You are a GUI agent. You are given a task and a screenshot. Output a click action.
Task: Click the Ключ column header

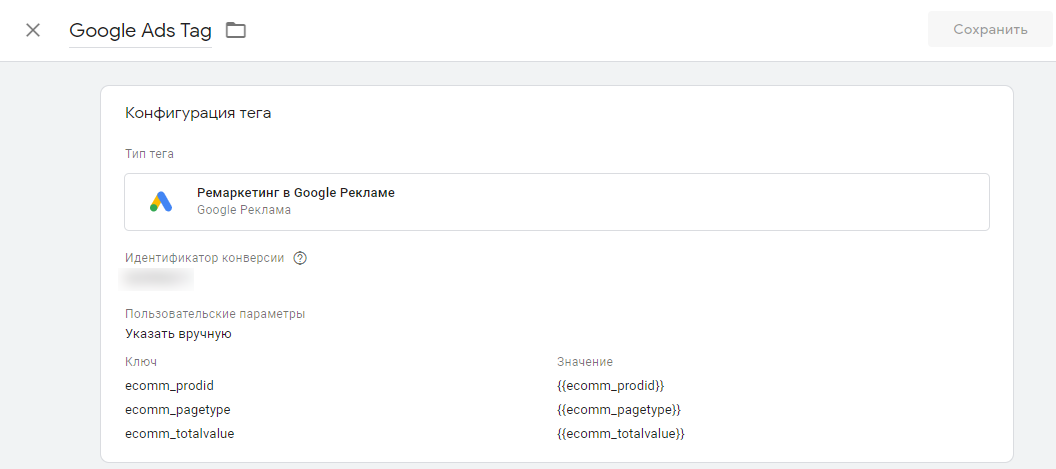pyautogui.click(x=141, y=362)
